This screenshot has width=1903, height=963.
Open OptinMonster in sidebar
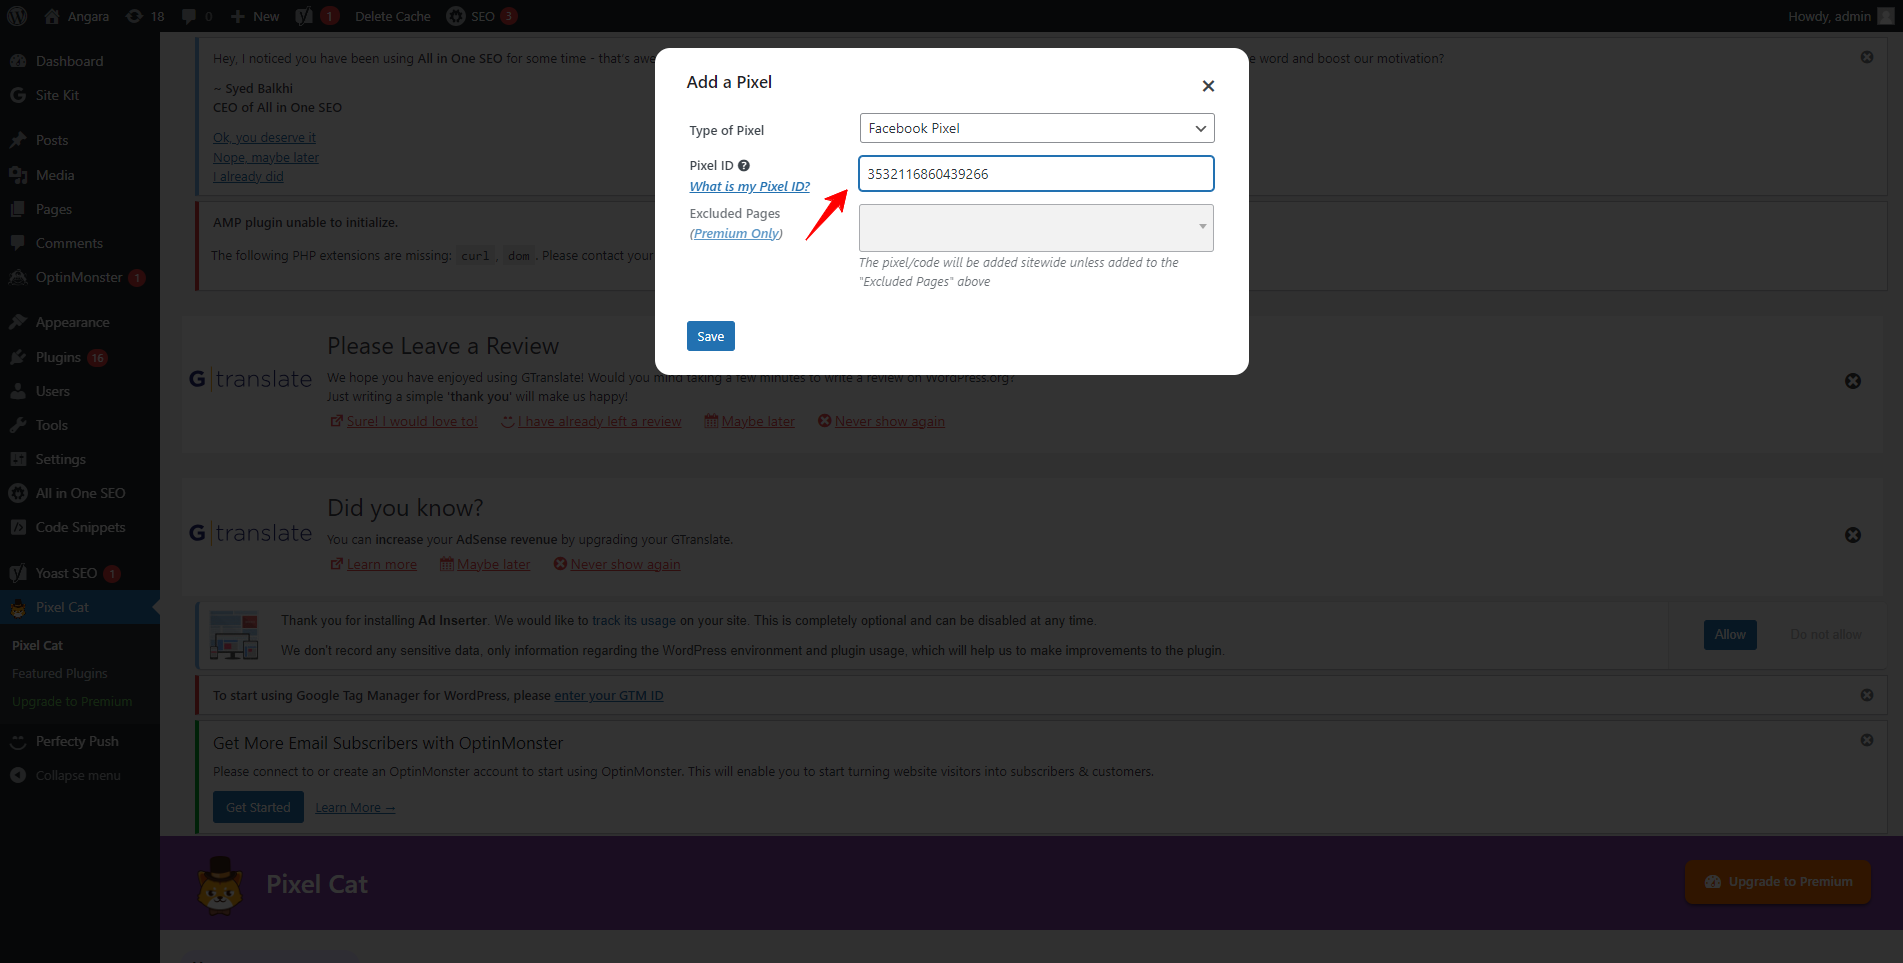click(80, 277)
